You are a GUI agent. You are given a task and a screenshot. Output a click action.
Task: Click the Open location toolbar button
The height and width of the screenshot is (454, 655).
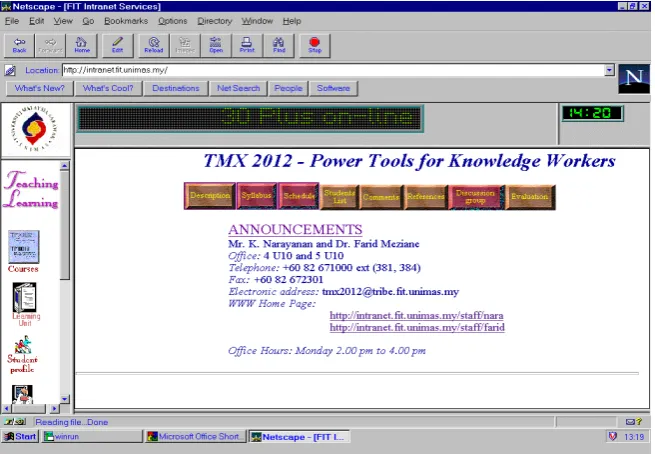216,45
